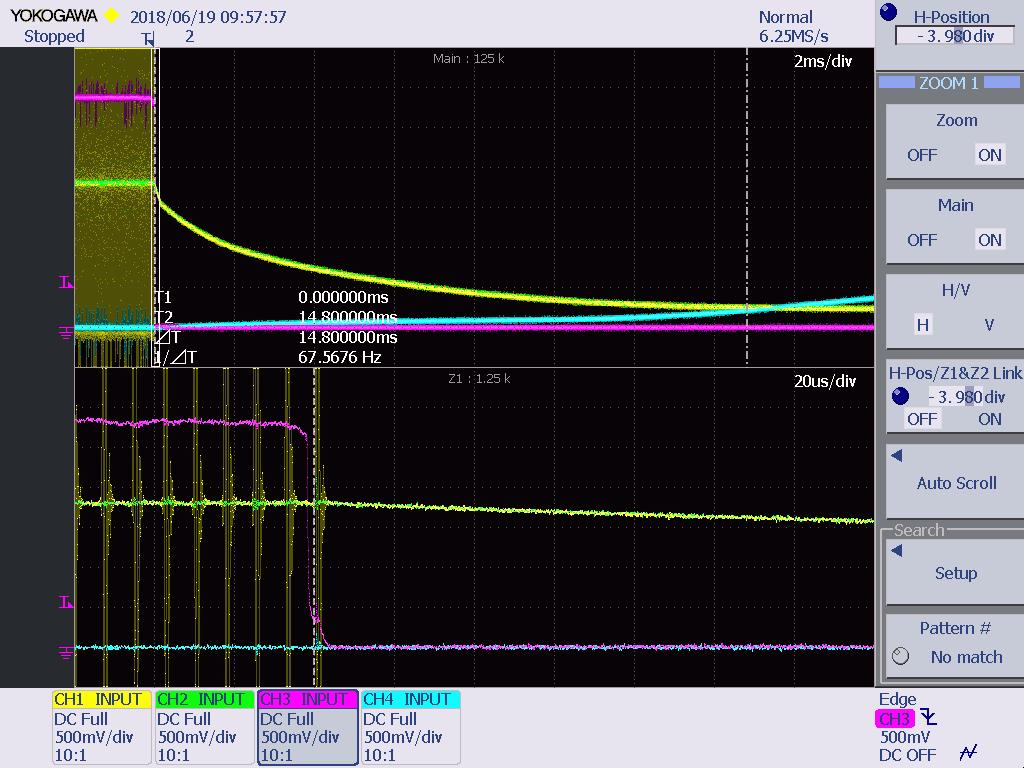Click the H-Position rotary knob icon

click(x=888, y=12)
